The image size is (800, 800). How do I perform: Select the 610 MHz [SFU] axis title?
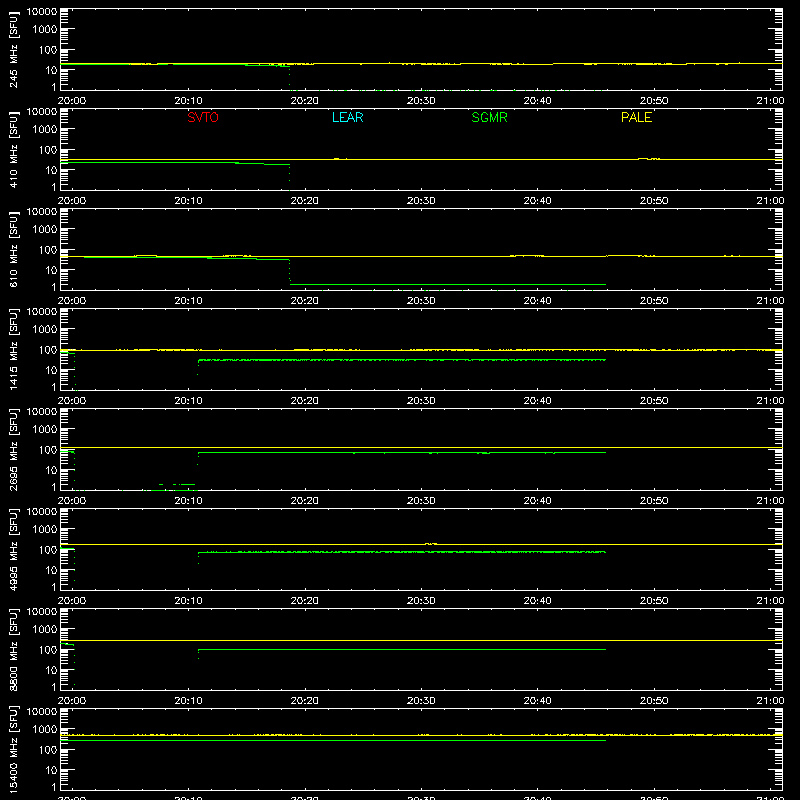tap(14, 249)
